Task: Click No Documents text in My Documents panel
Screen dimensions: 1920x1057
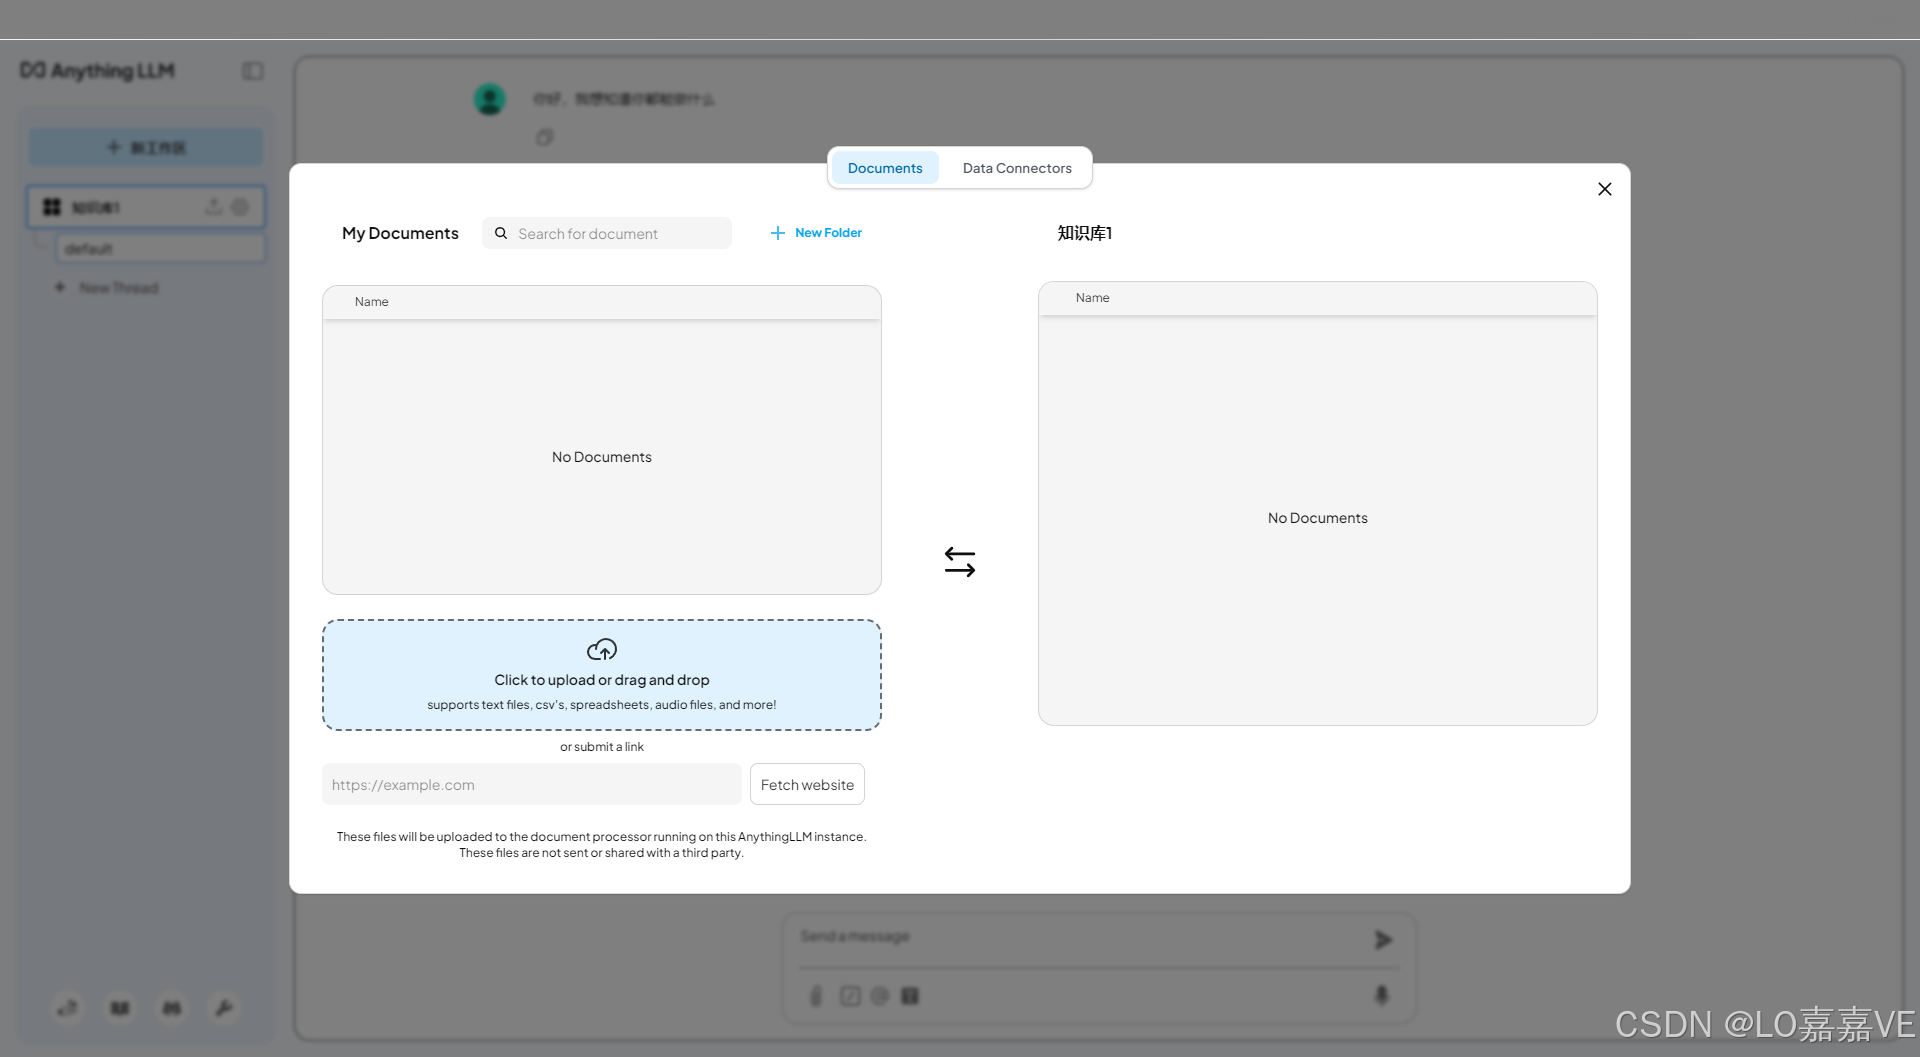Action: (602, 457)
